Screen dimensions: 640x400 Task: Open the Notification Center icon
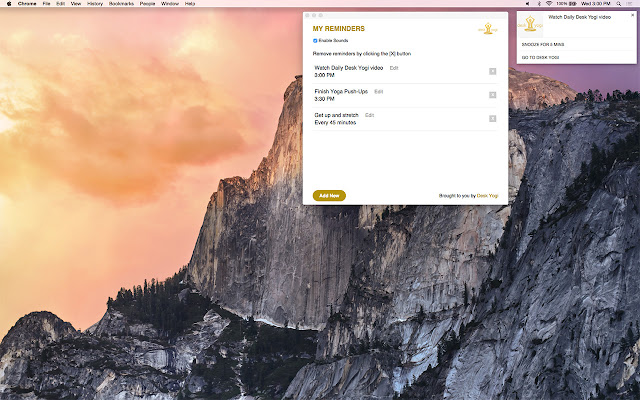click(630, 4)
